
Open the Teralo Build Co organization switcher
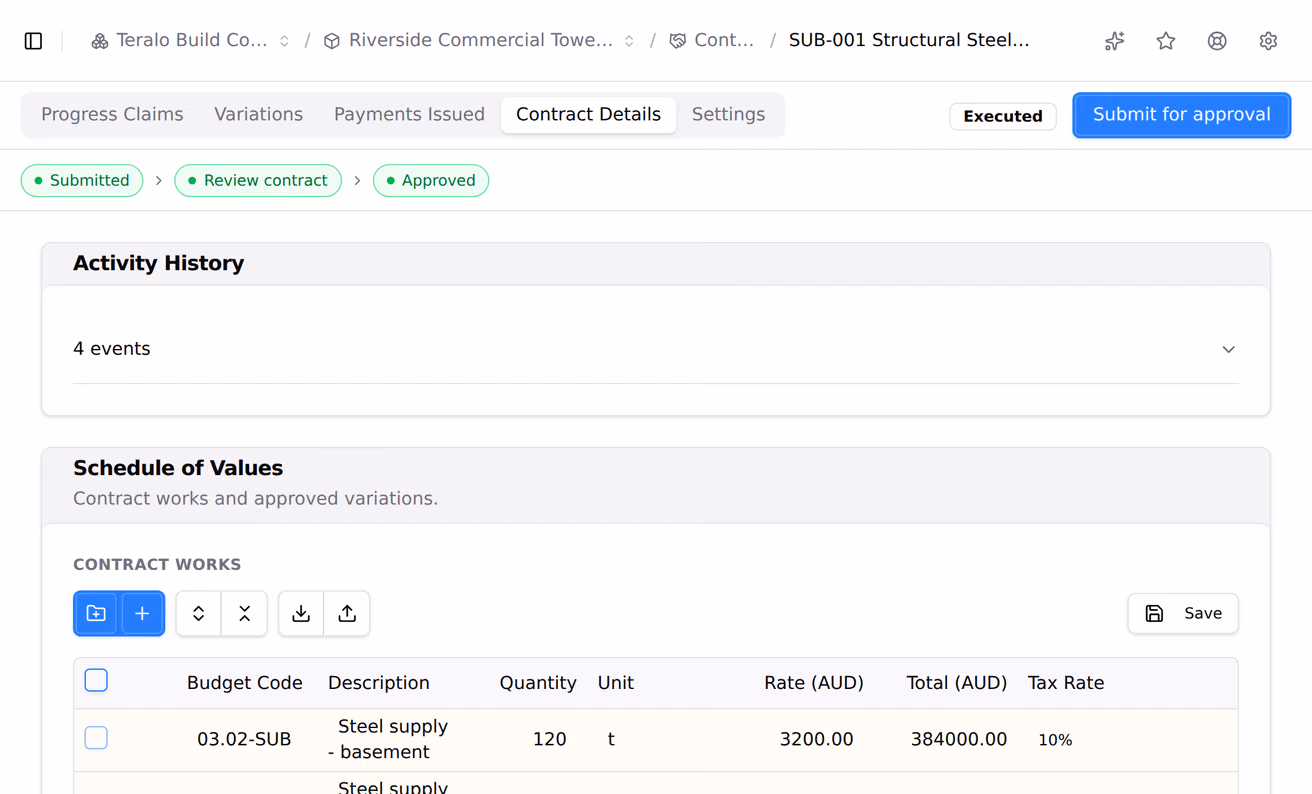(x=284, y=41)
